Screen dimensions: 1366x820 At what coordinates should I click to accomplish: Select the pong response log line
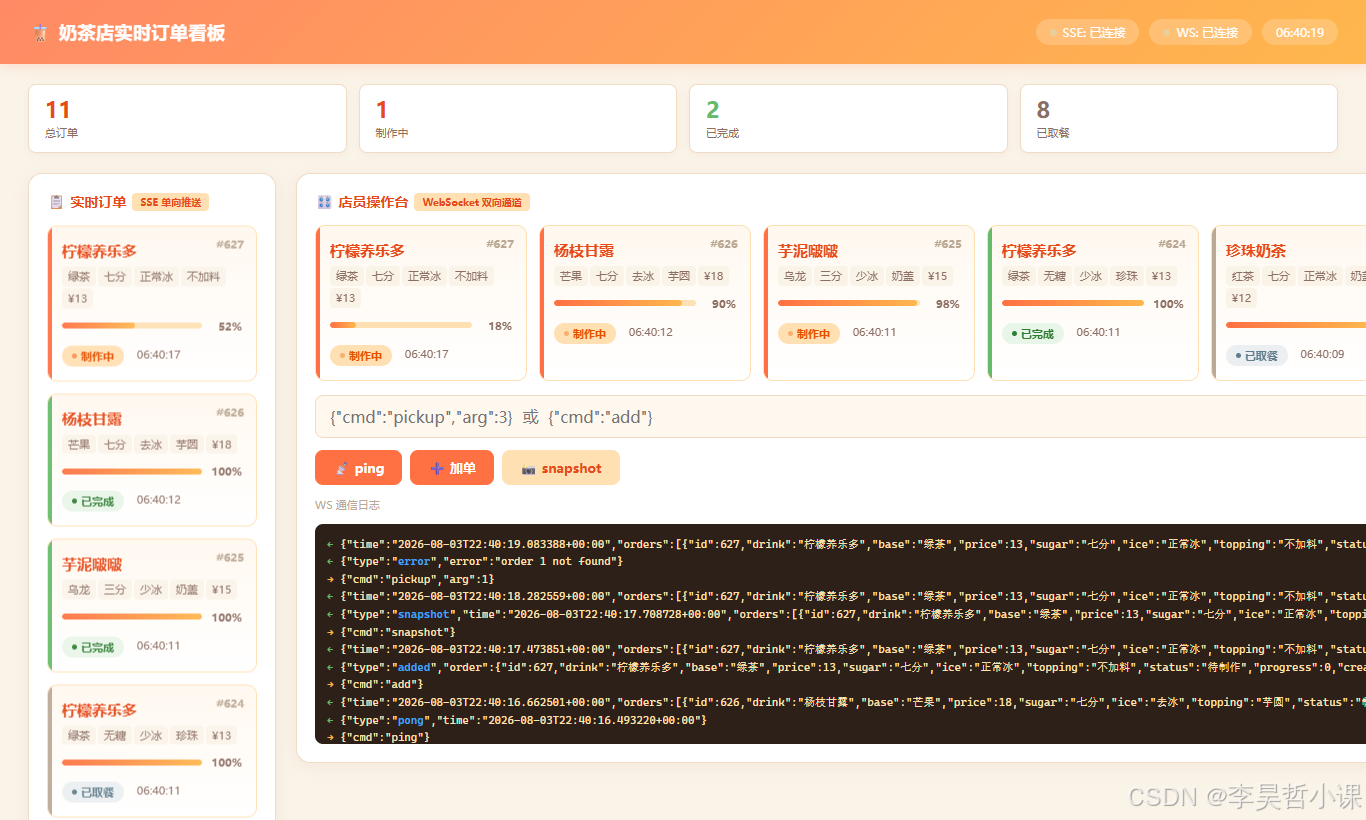524,720
